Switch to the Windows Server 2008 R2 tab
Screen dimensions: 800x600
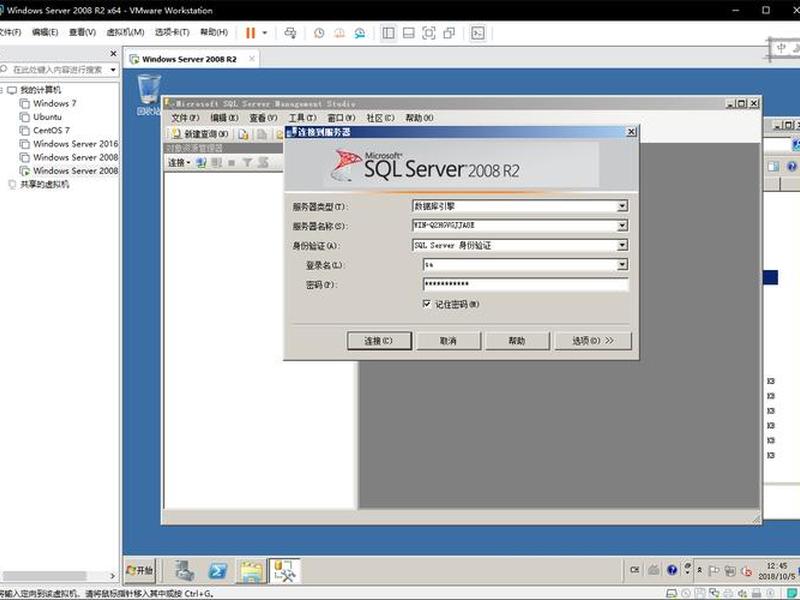(x=189, y=59)
